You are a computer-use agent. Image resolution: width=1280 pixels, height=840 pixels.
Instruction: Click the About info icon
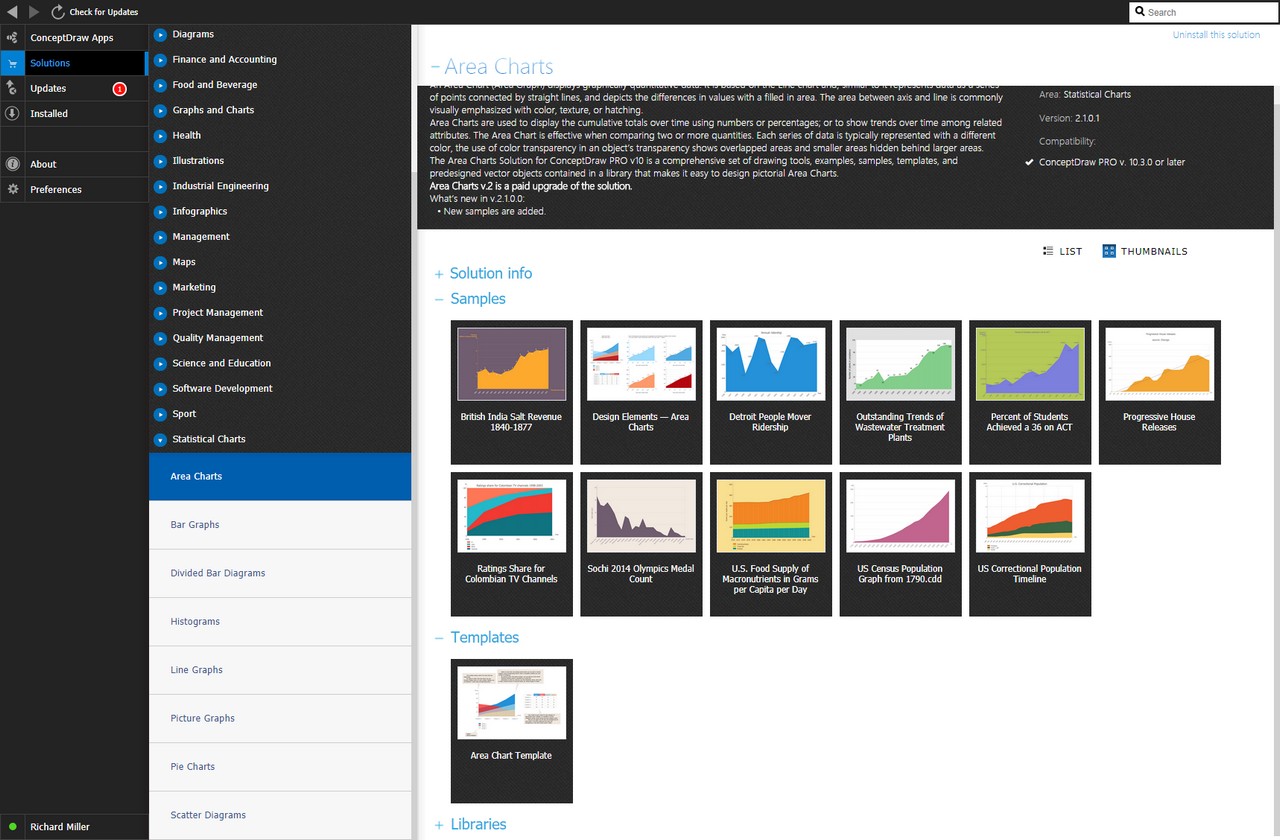(12, 164)
